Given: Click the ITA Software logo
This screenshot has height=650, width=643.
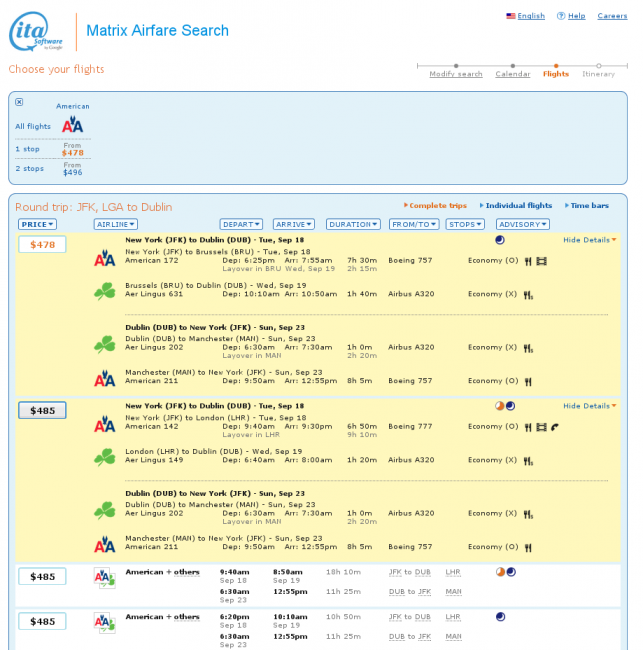Looking at the screenshot, I should [37, 33].
